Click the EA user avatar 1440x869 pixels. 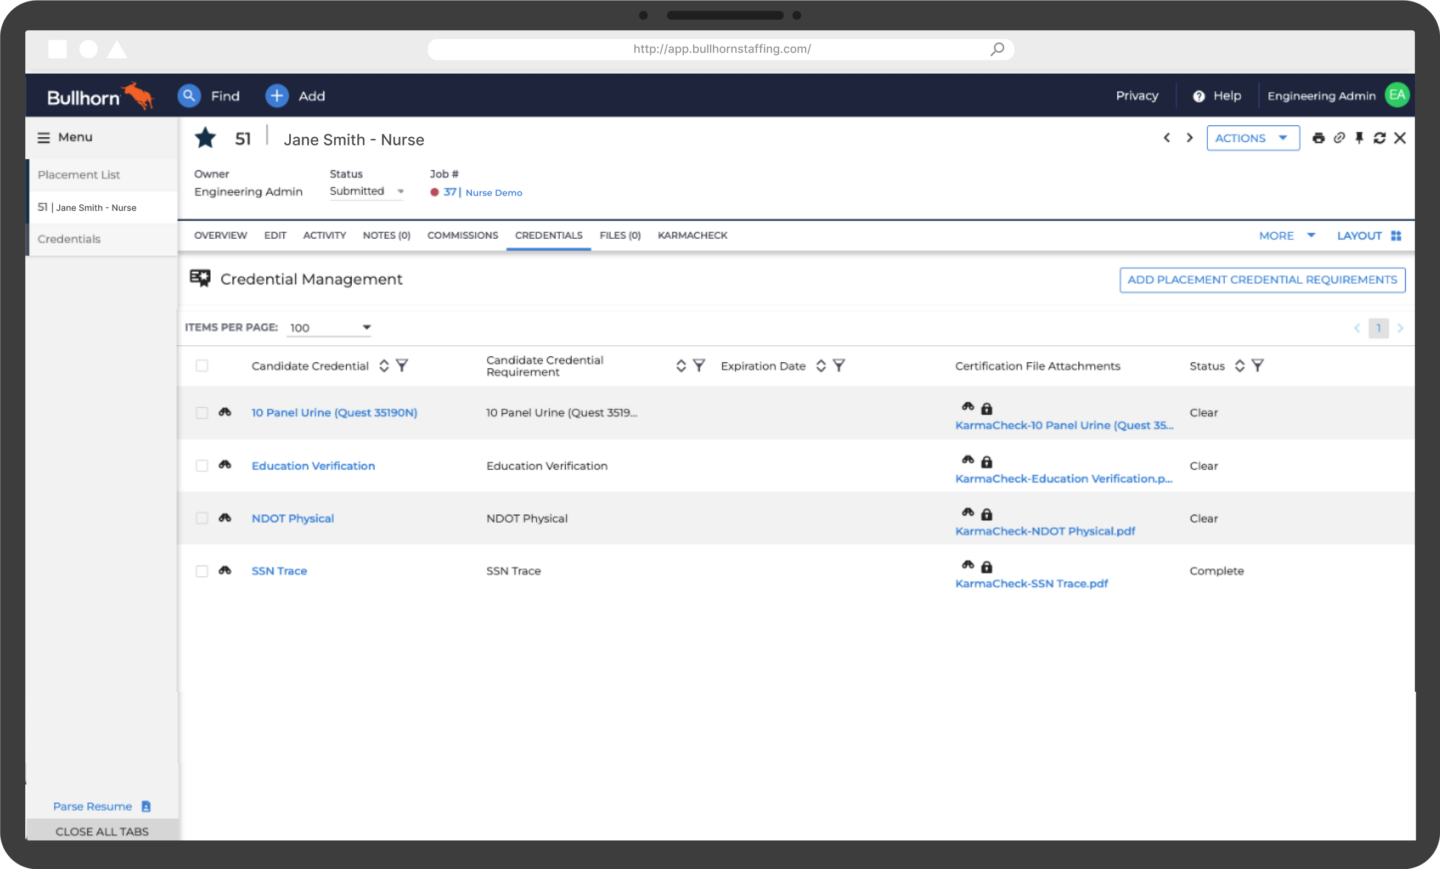click(x=1397, y=95)
